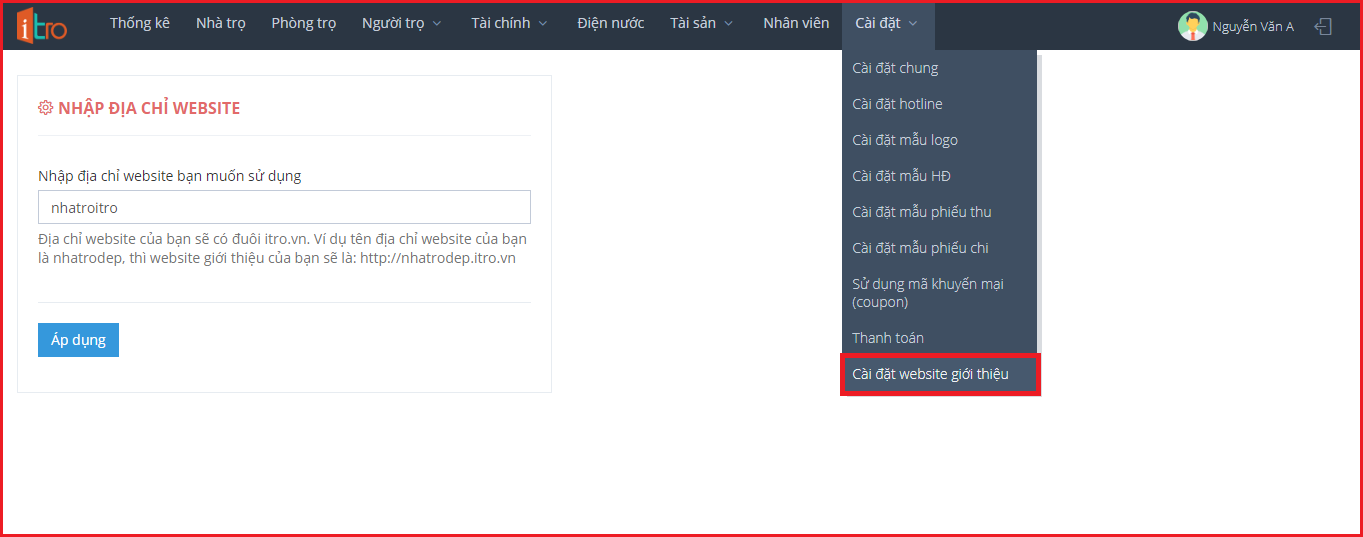Click the gear icon beside NHẬP ĐỊA CHỈ WEBSITE
The image size is (1363, 537).
[x=45, y=108]
